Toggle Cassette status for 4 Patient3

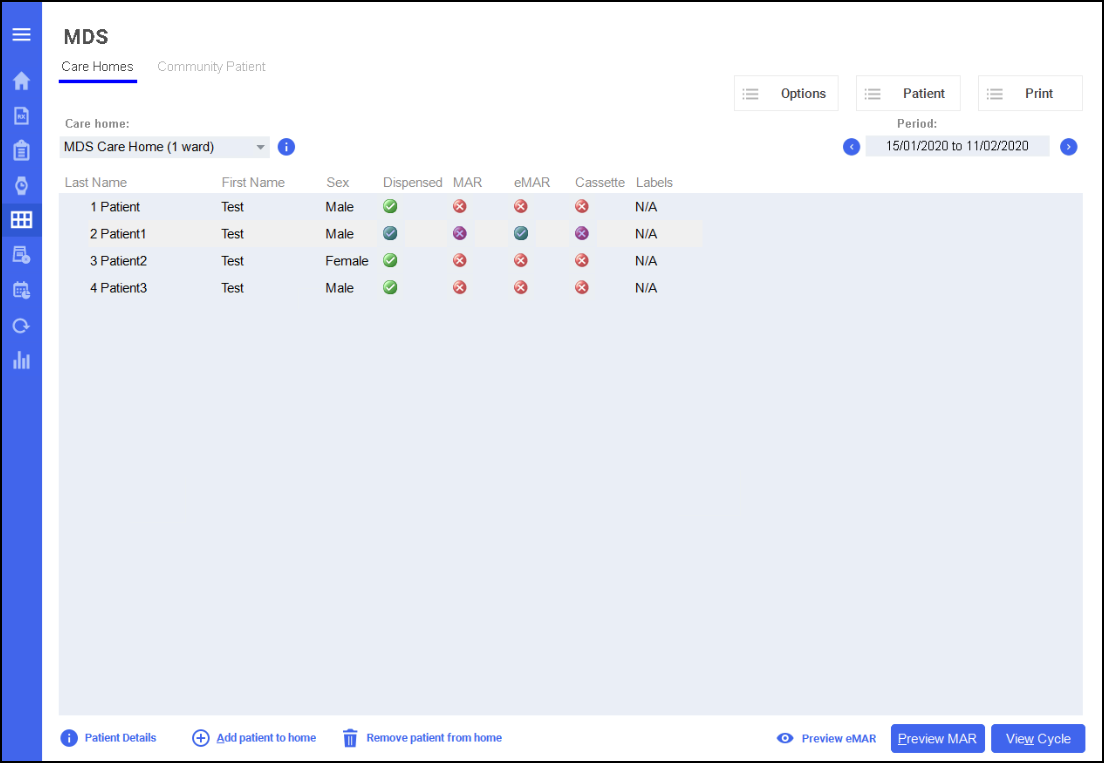point(582,288)
